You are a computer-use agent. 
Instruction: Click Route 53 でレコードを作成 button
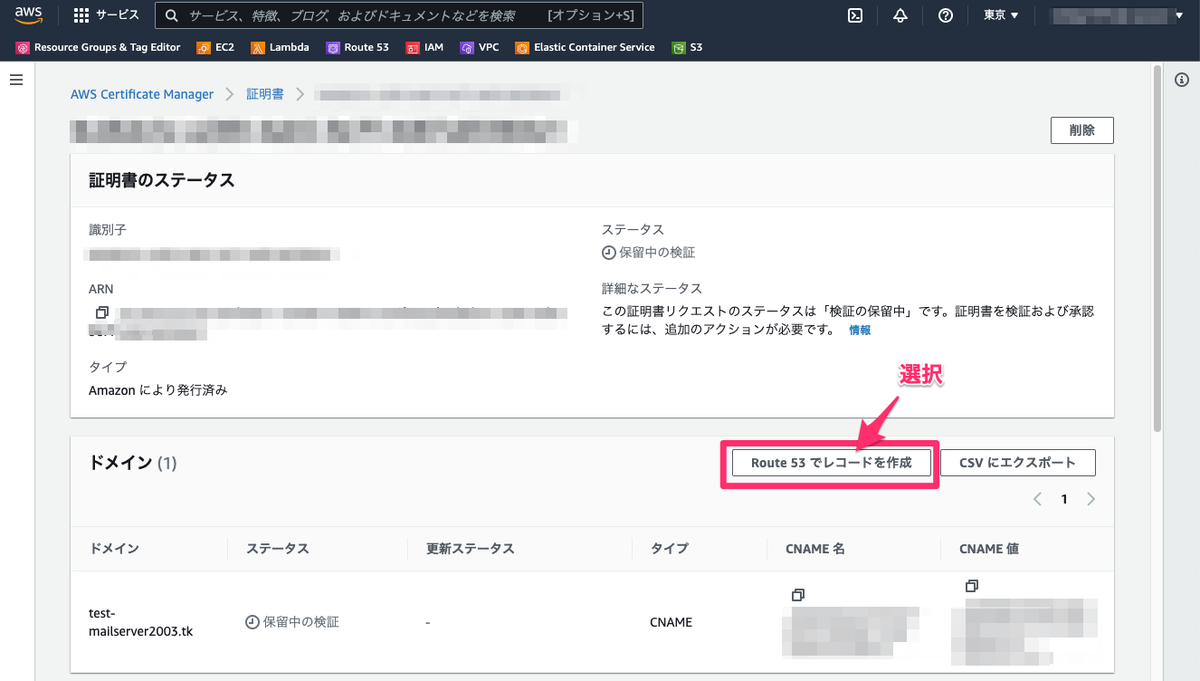831,463
